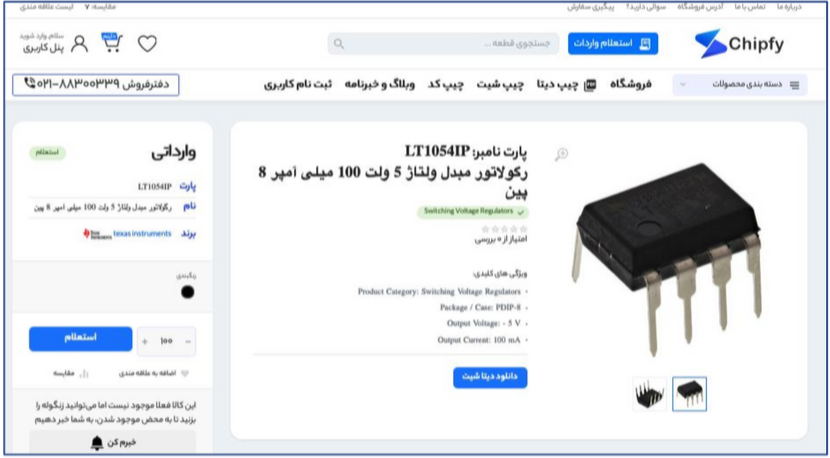Click the دانلود دیتا شیت button

[490, 377]
